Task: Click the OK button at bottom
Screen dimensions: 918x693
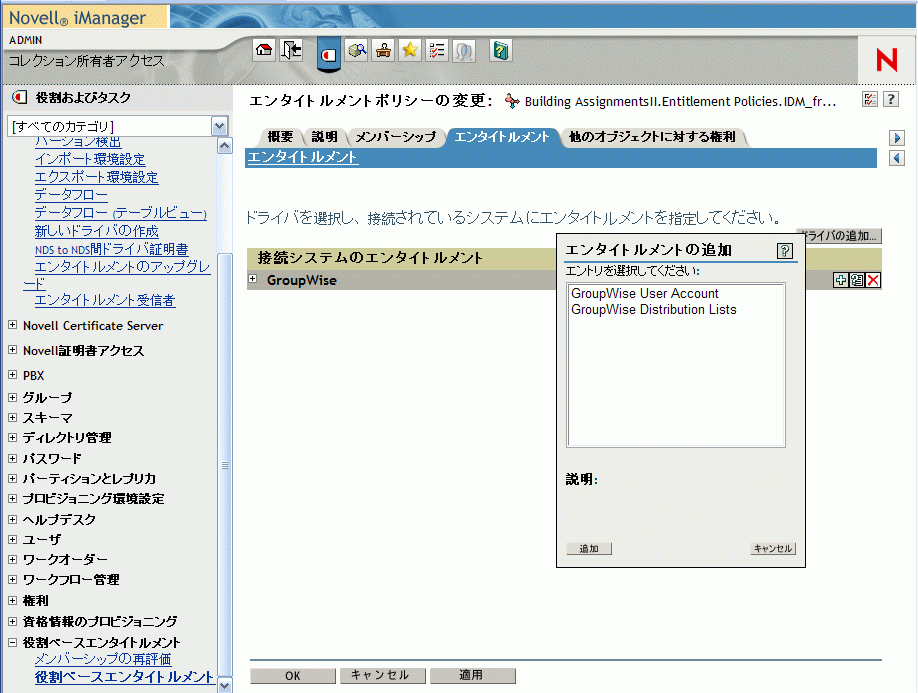Action: click(293, 675)
